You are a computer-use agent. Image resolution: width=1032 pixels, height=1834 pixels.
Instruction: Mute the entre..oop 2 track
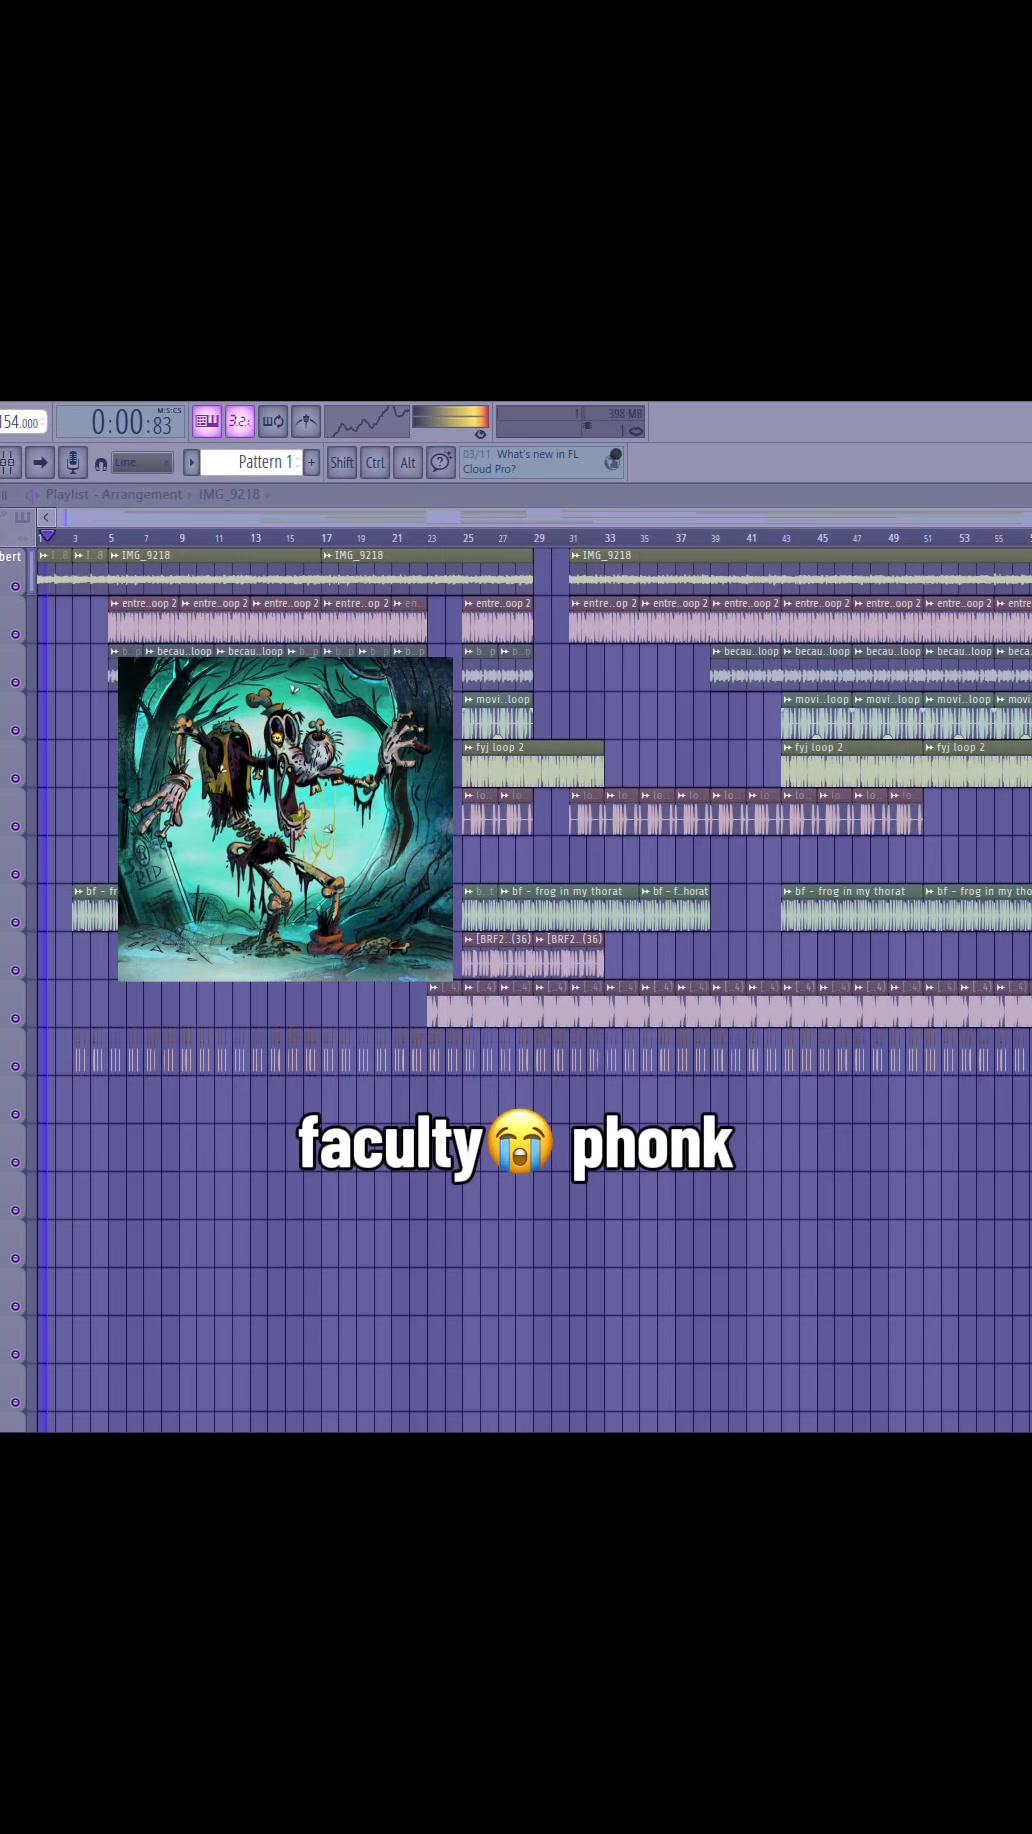(15, 634)
